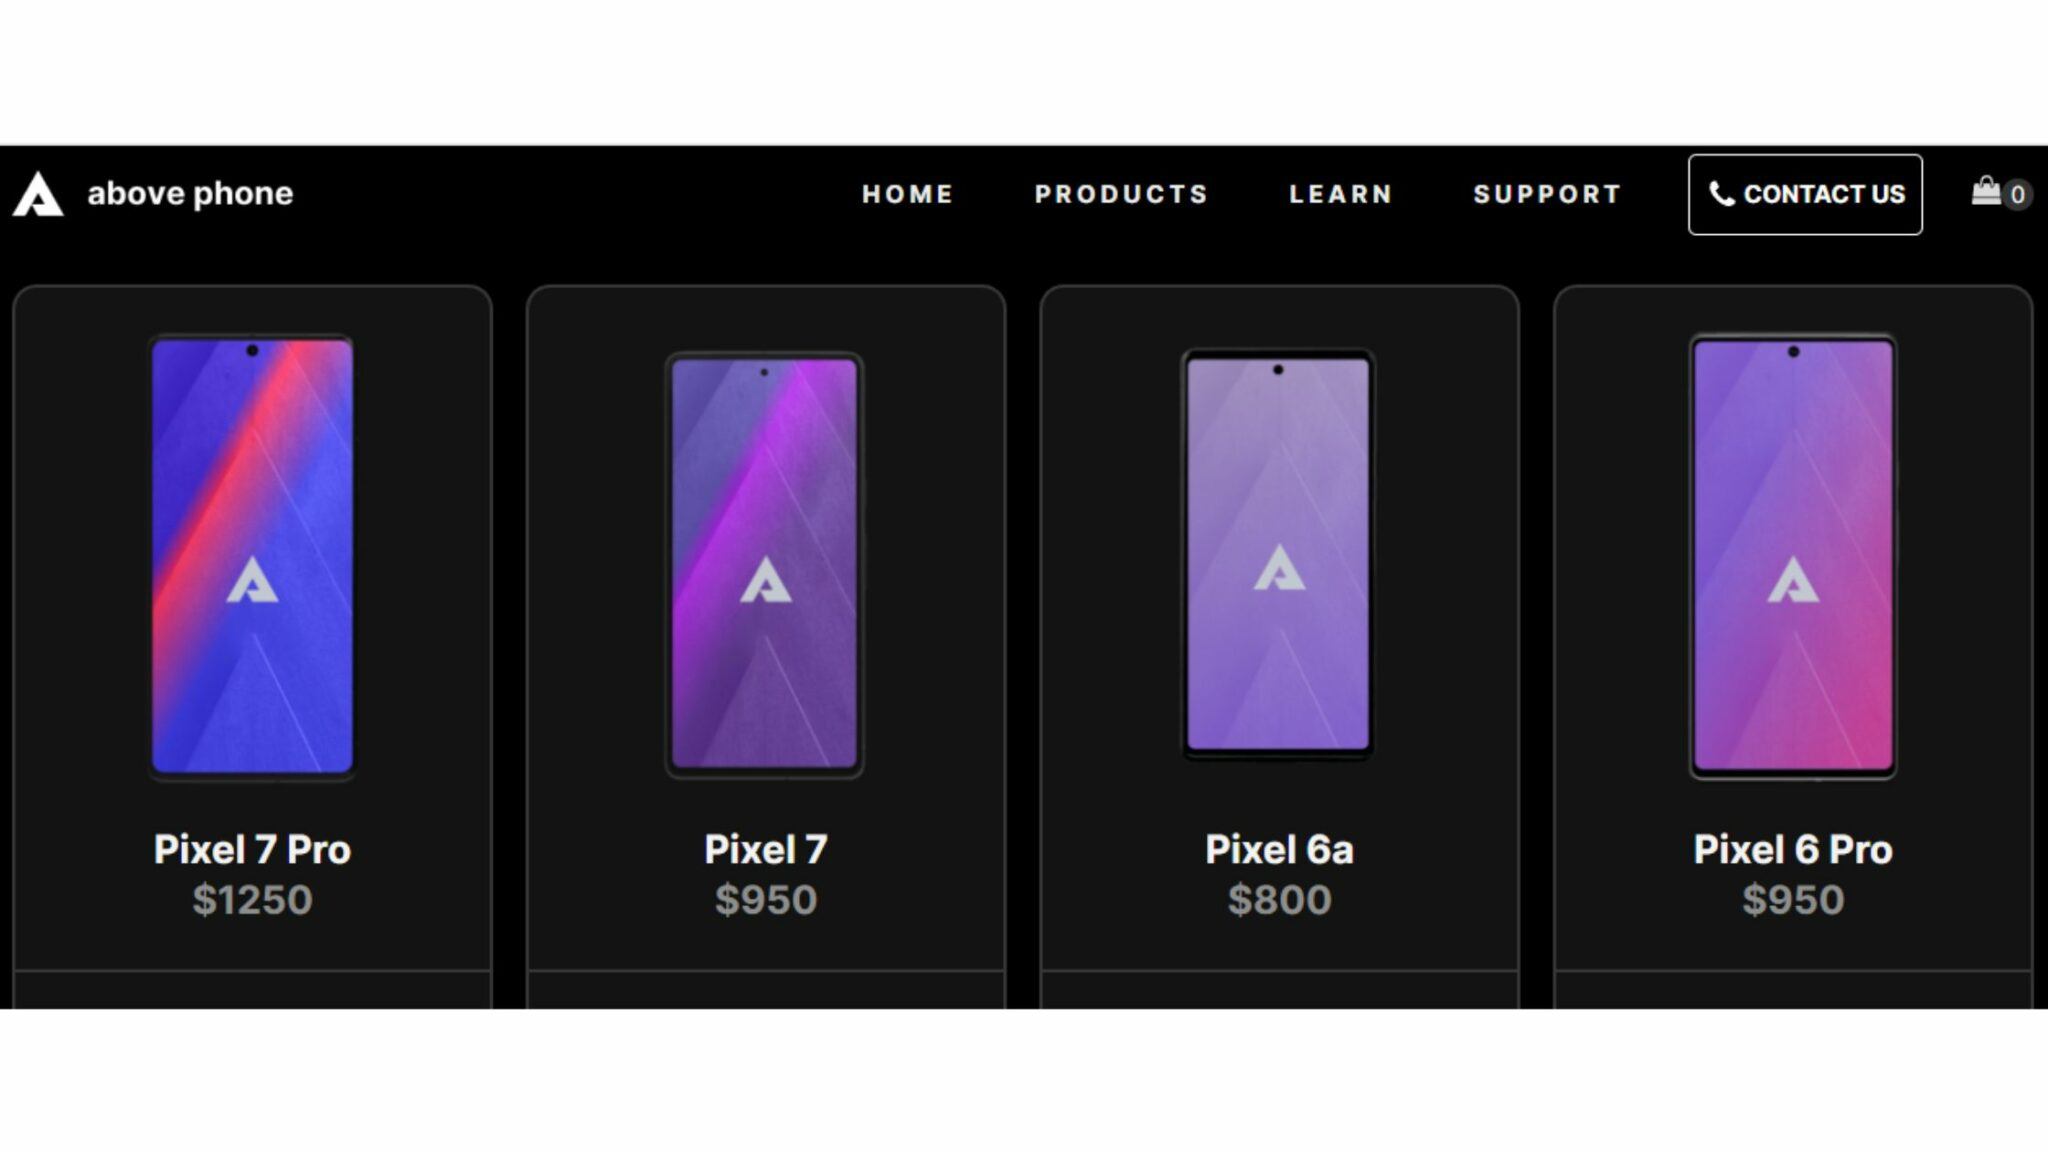Open the LEARN navigation item
Screen dimensions: 2048x1152
(1341, 194)
